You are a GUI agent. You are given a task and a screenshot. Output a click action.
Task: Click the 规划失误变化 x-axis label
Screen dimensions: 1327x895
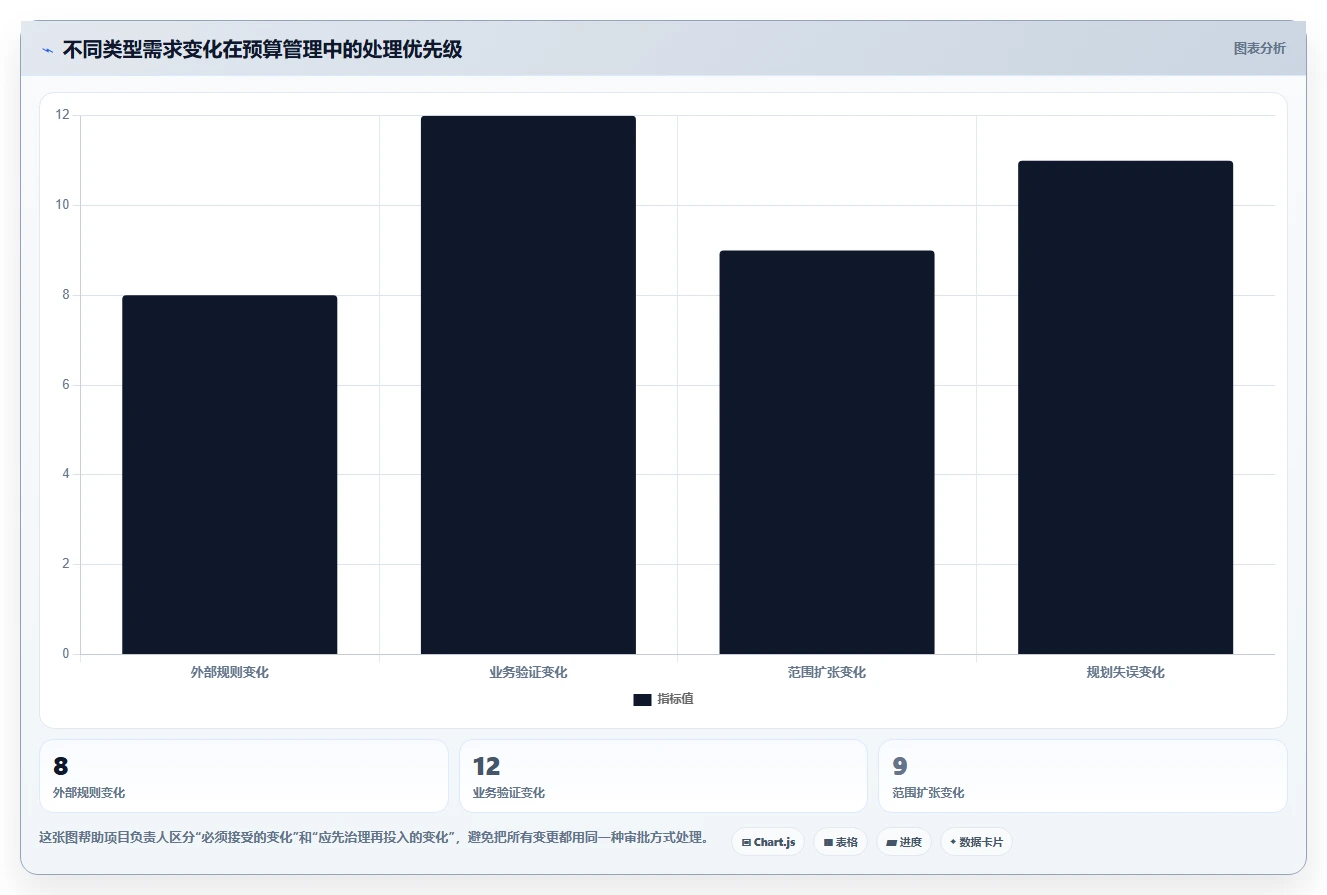(x=1126, y=672)
